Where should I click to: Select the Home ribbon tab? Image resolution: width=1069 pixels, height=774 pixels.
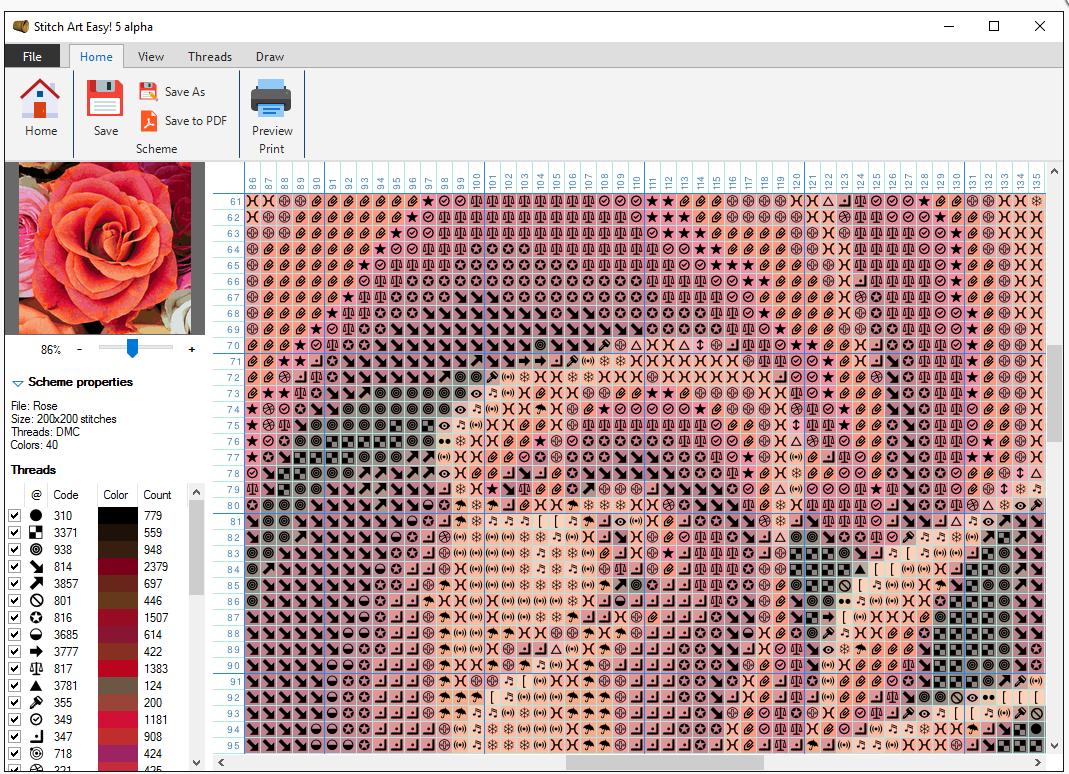coord(96,57)
